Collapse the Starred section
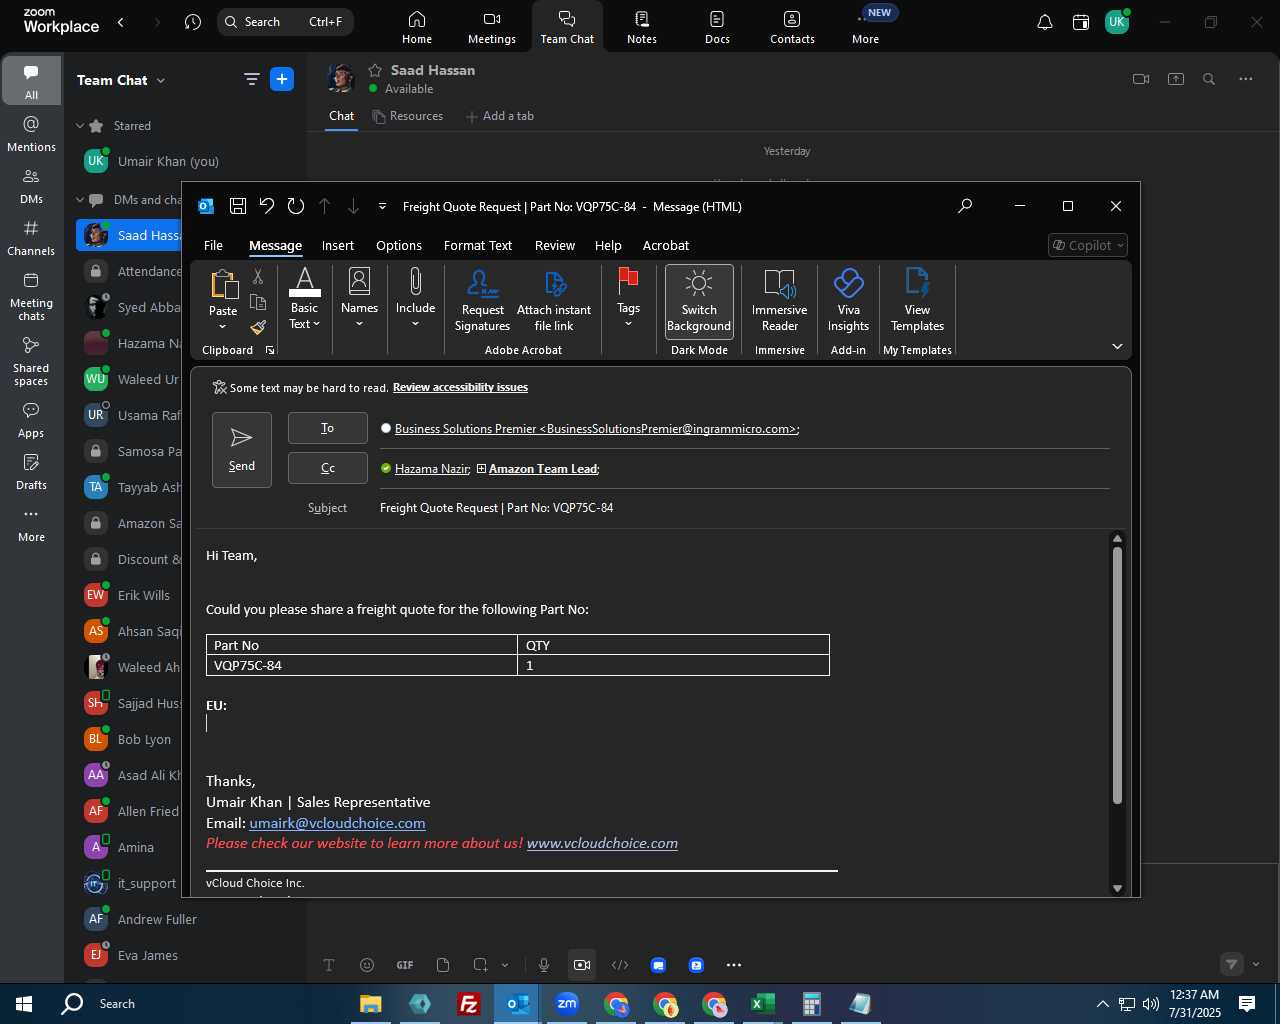The width and height of the screenshot is (1280, 1024). [81, 126]
